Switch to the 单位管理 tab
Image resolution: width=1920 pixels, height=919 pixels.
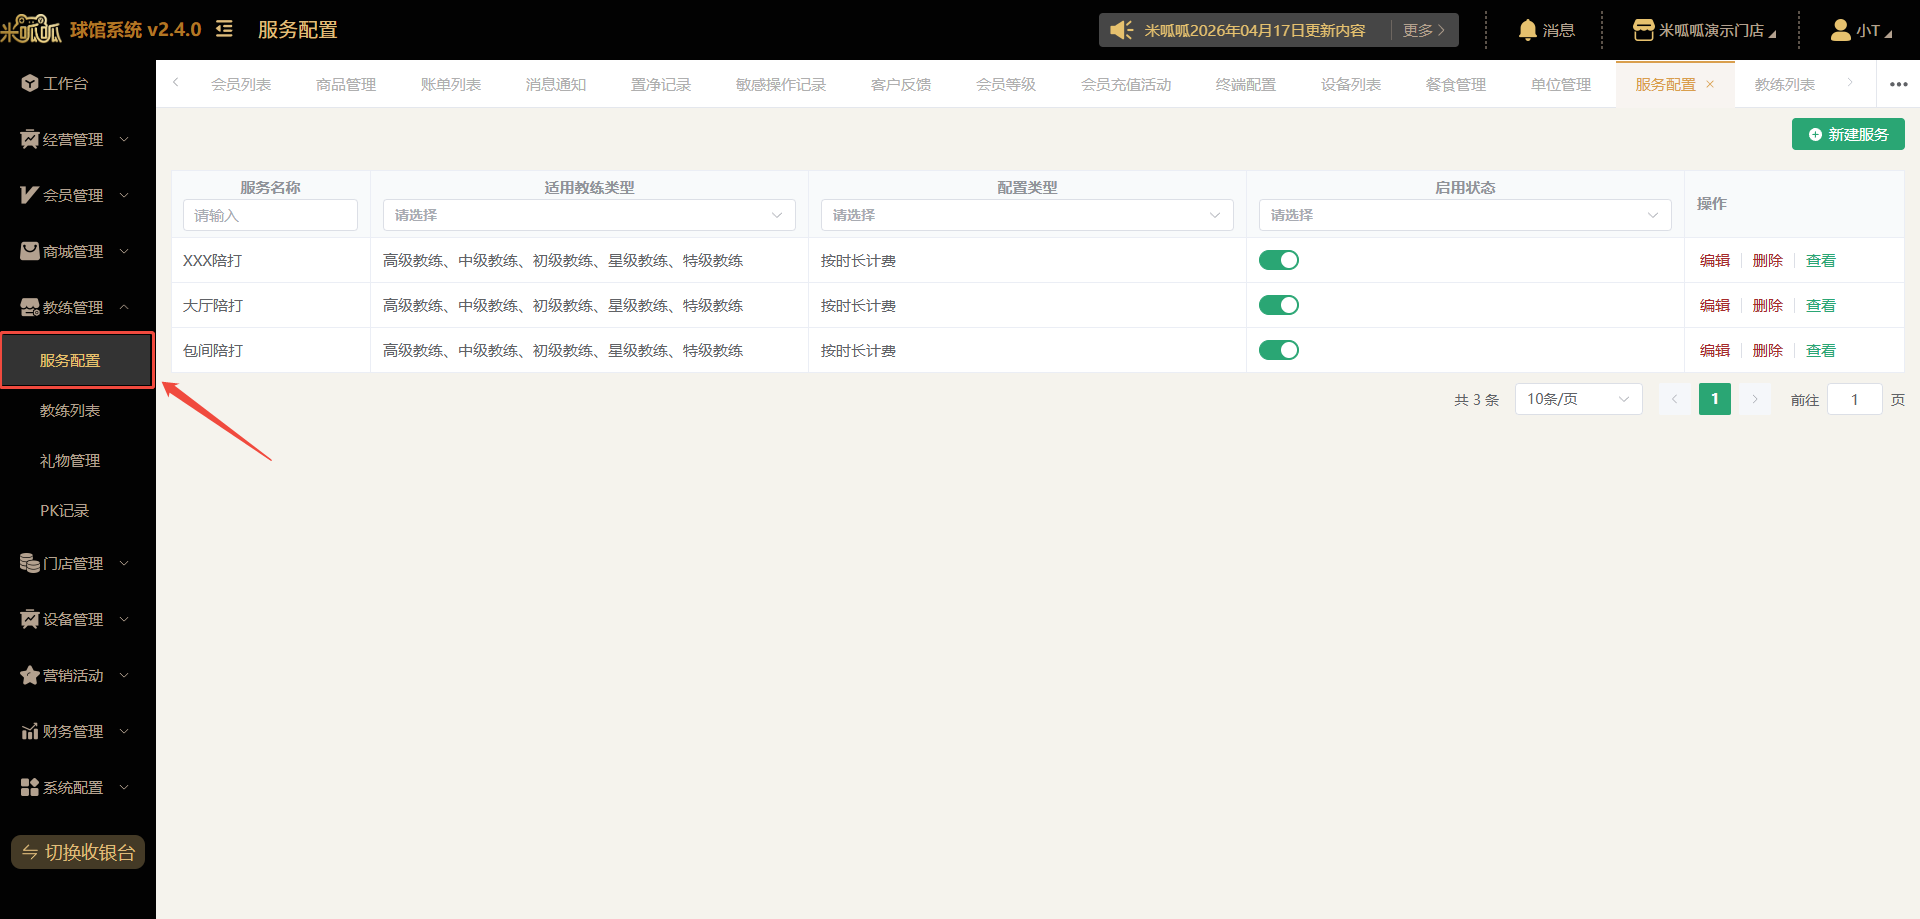pos(1561,84)
